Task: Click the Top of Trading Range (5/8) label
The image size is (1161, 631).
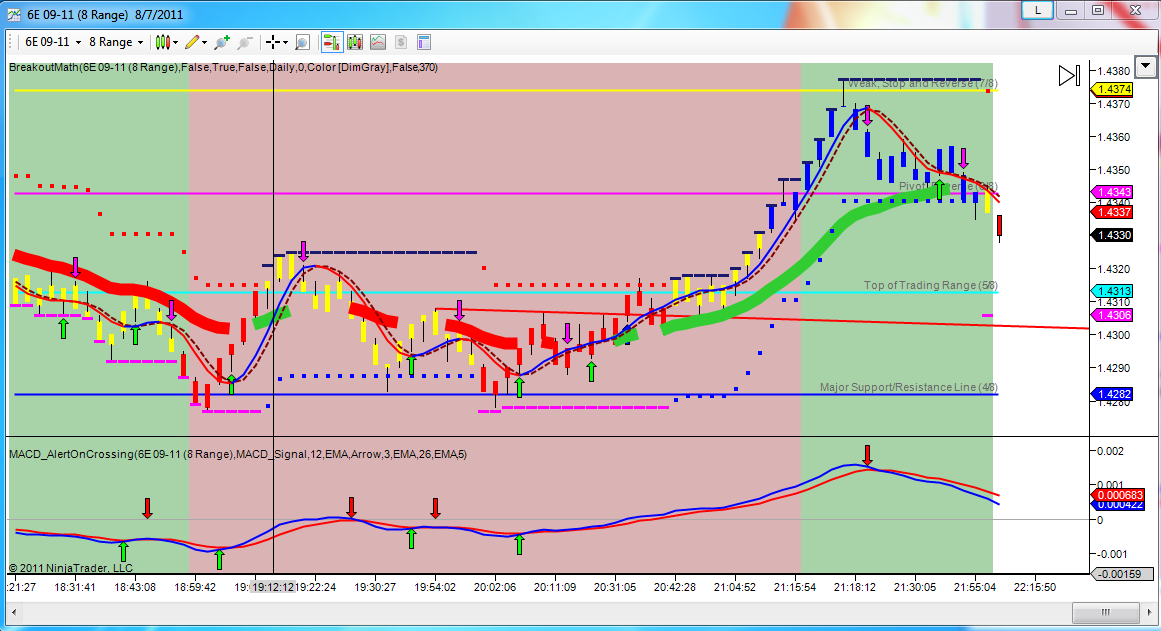Action: [930, 285]
